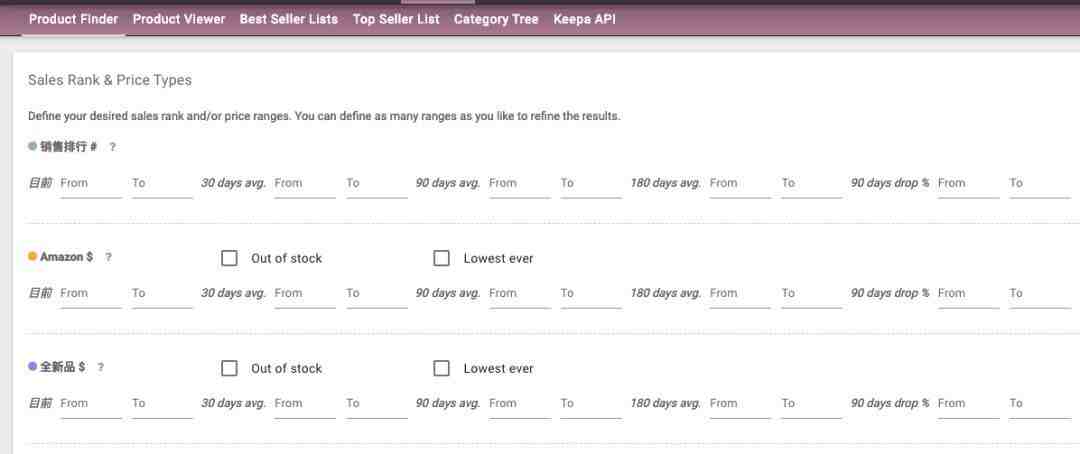Enable Out of stock for Amazon $
The height and width of the screenshot is (454, 1080).
click(229, 258)
